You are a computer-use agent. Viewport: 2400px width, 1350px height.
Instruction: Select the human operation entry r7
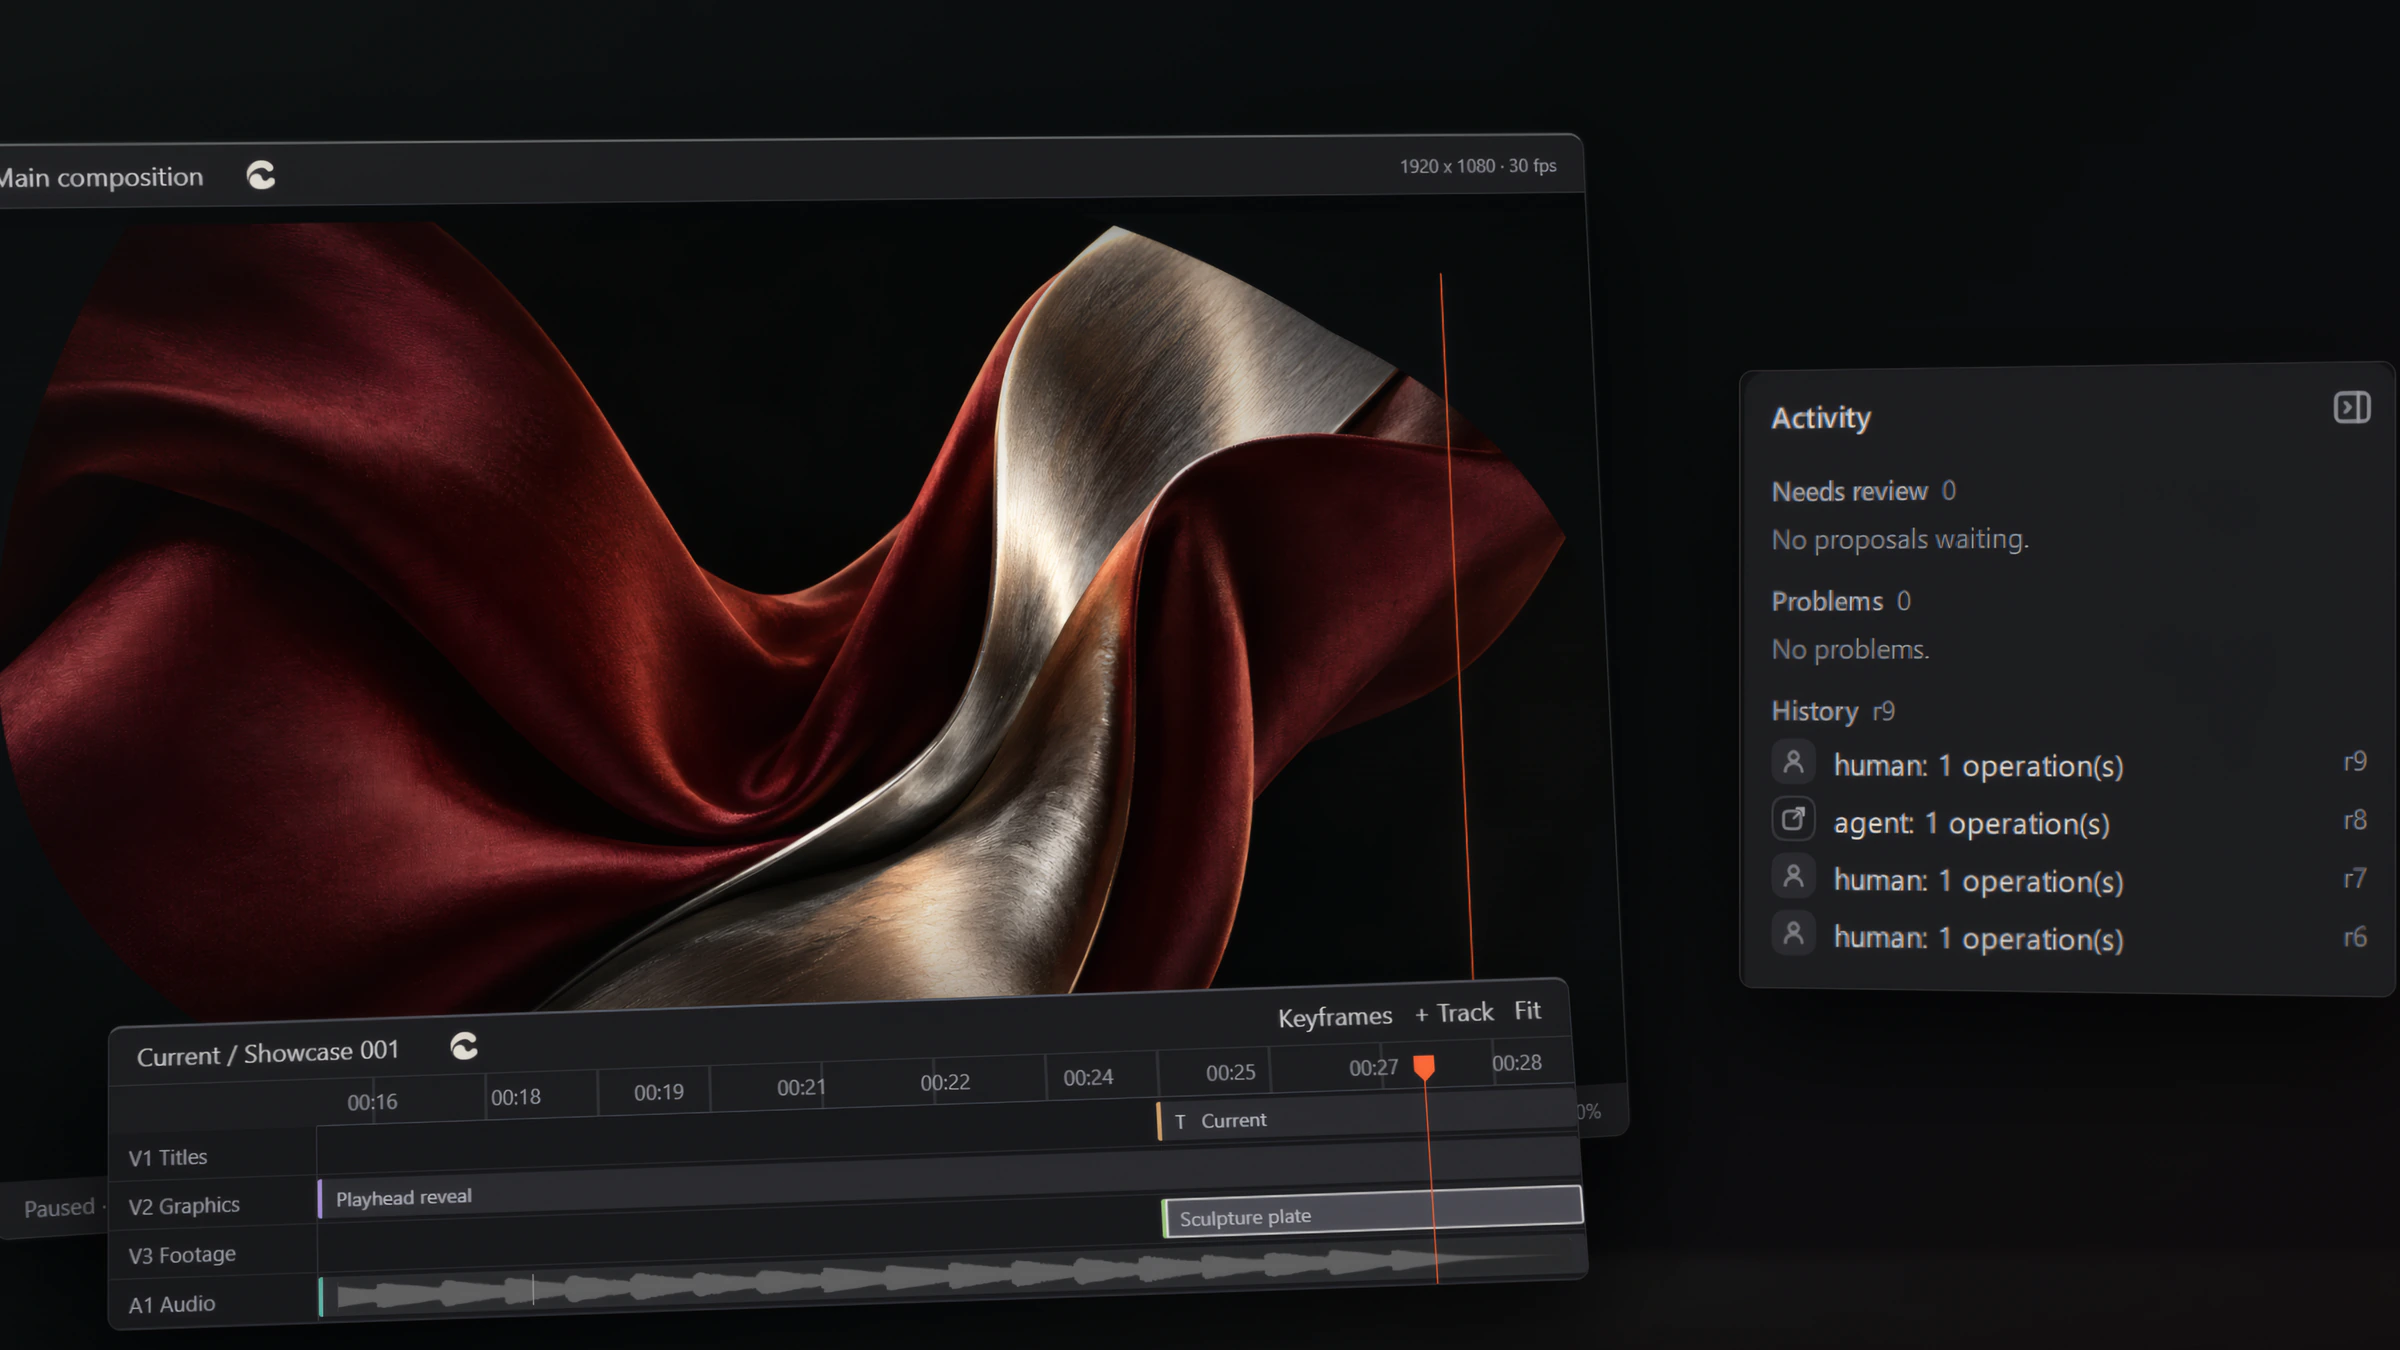click(2069, 880)
